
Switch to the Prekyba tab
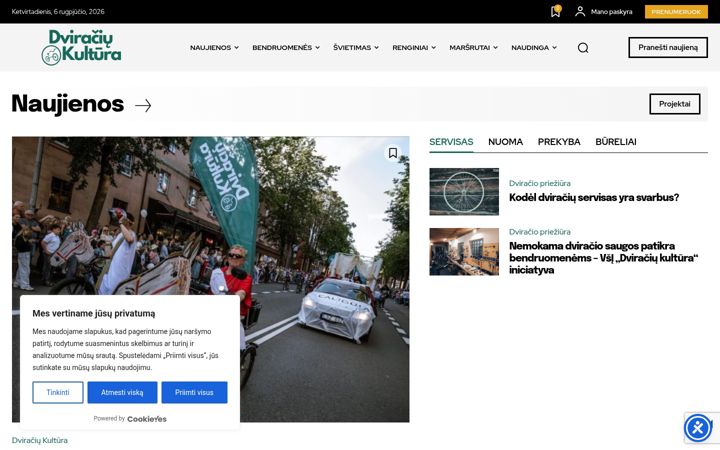pos(559,142)
